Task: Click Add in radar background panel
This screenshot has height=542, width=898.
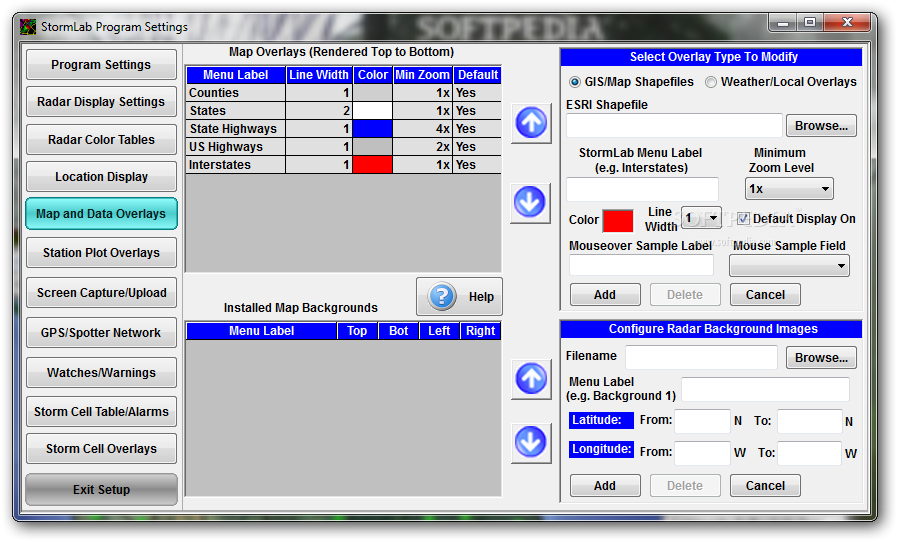Action: [x=605, y=486]
